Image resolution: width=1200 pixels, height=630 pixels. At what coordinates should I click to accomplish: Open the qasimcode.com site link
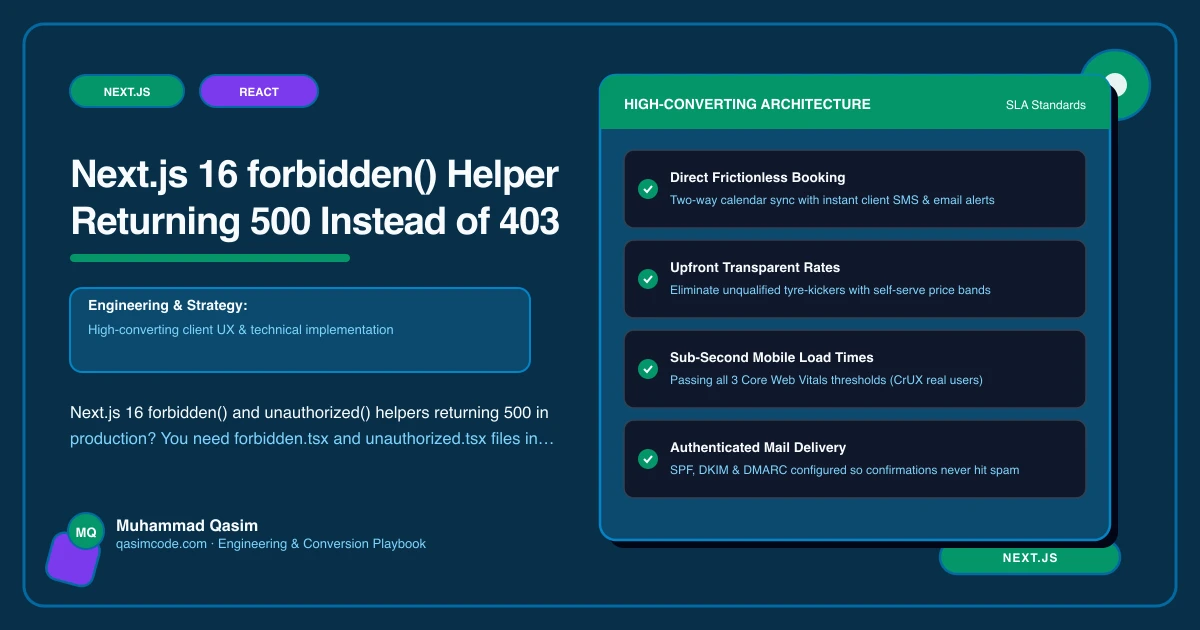point(161,544)
